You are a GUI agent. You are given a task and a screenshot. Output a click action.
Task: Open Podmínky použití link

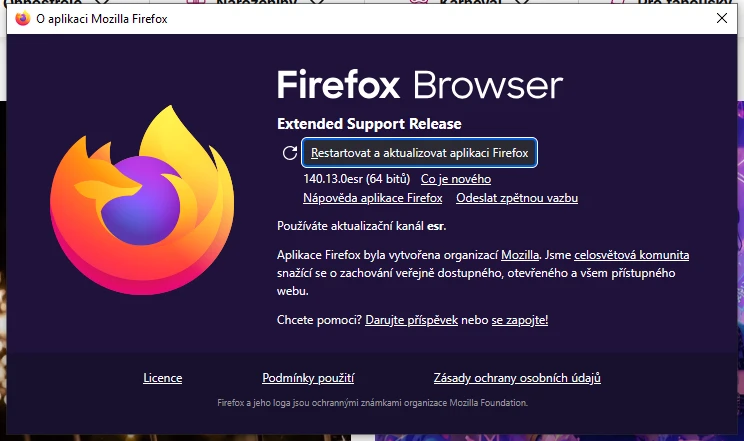point(308,378)
